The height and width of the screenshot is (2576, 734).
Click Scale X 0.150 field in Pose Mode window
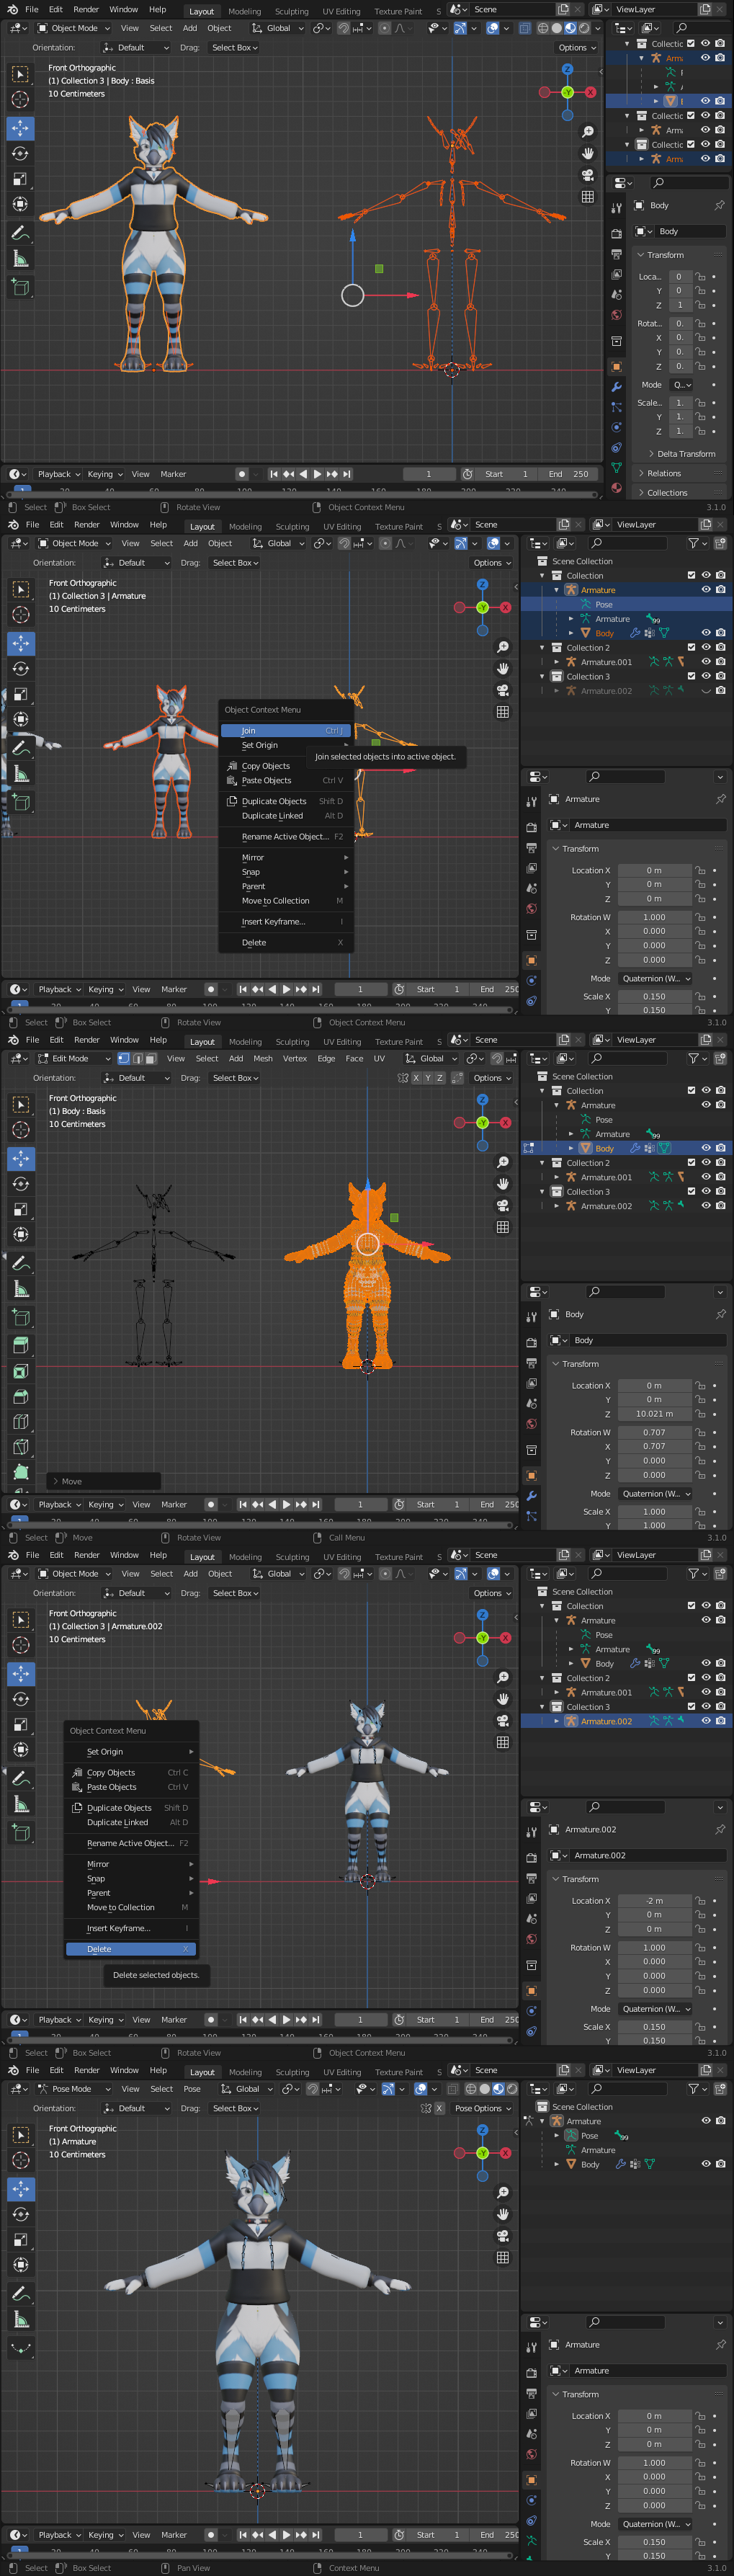click(x=655, y=2542)
